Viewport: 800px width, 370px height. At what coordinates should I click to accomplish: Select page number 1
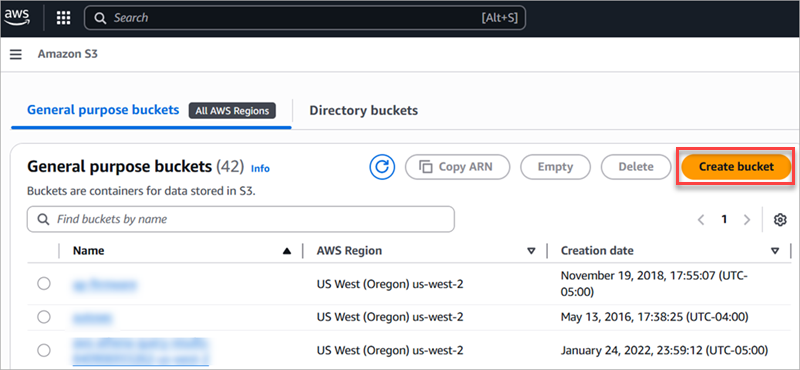724,220
